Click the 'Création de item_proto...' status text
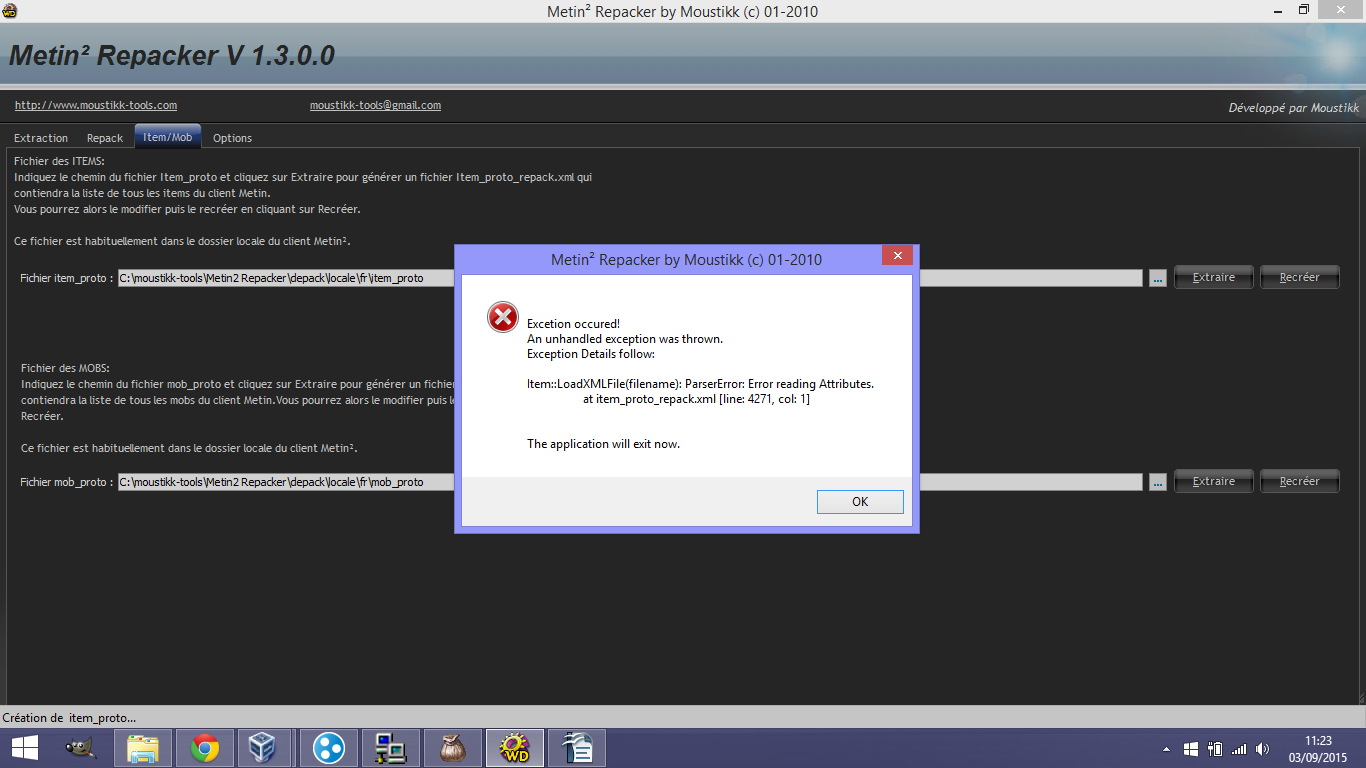1366x768 pixels. tap(69, 718)
